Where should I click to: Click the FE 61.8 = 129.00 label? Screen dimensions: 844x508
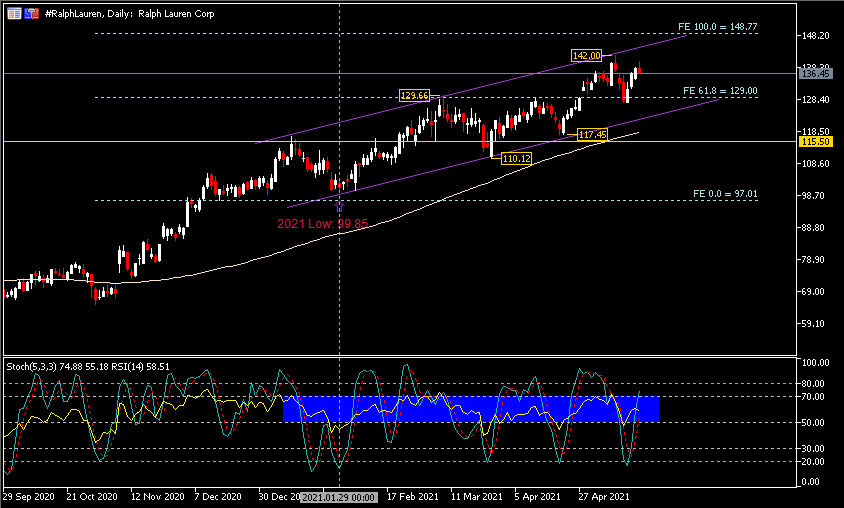coord(720,91)
